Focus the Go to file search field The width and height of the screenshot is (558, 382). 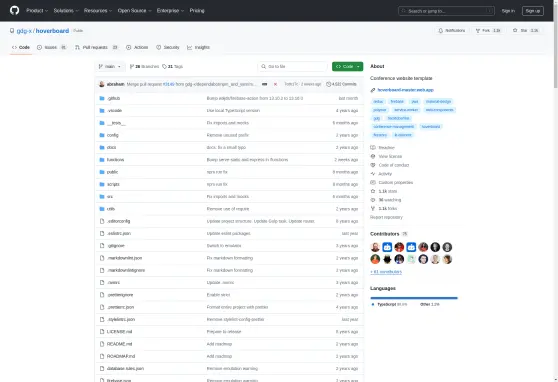click(292, 67)
